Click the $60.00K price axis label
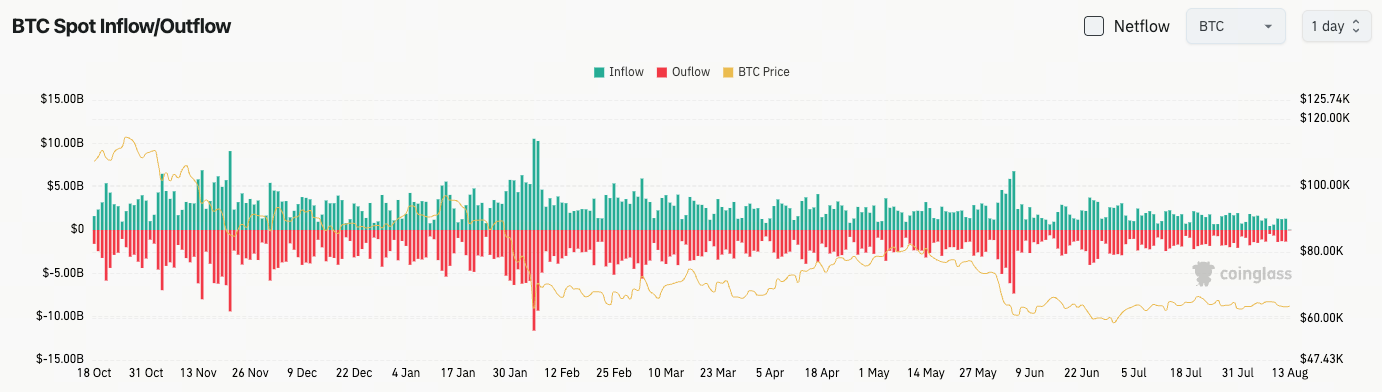This screenshot has height=392, width=1382. pos(1322,318)
